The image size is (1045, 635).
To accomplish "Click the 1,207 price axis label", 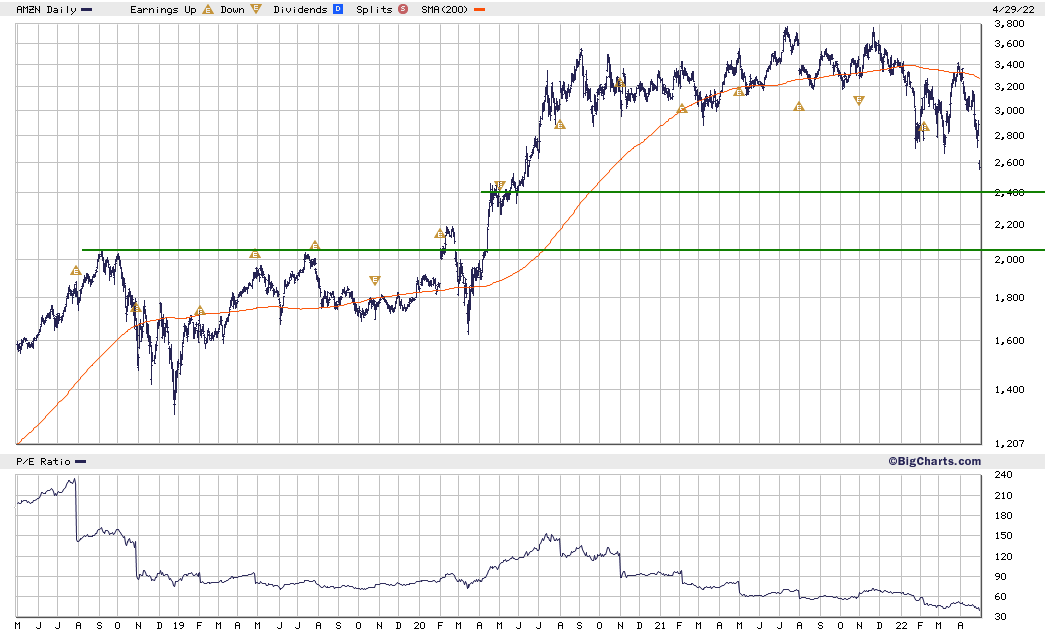I will (1009, 443).
